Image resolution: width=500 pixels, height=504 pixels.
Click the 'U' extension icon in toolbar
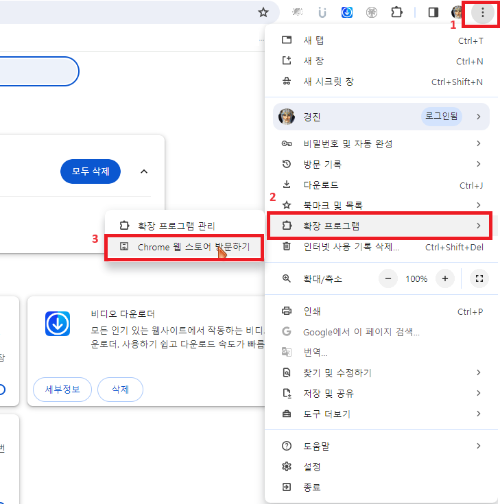[x=322, y=13]
